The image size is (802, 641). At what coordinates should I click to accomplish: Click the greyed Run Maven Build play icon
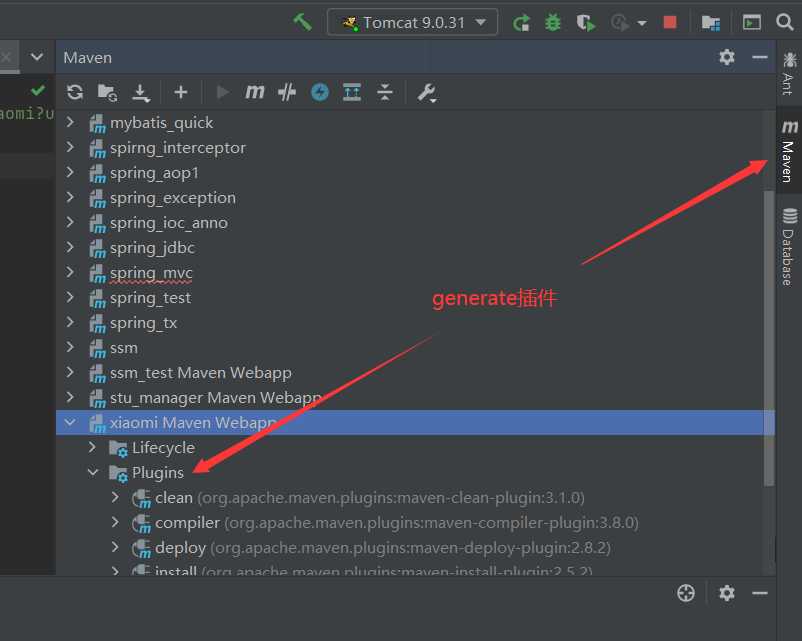[222, 92]
